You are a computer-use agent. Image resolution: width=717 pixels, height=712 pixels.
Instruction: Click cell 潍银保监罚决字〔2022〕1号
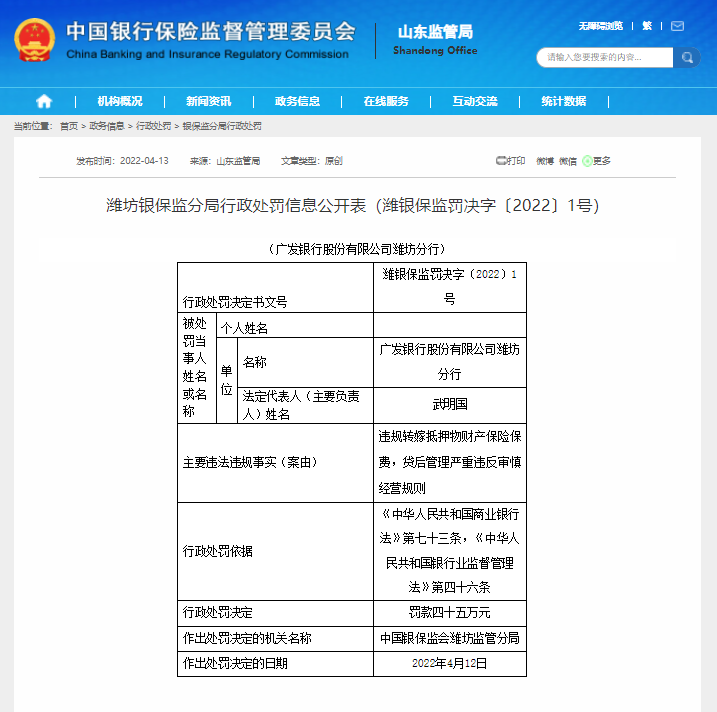[450, 287]
